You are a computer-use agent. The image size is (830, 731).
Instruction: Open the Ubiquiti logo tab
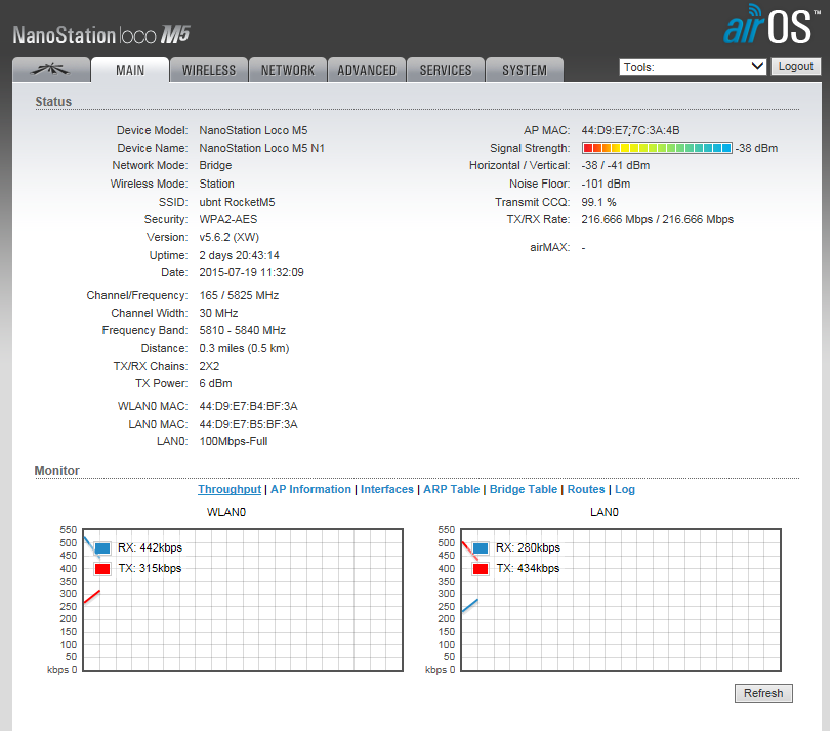point(51,70)
